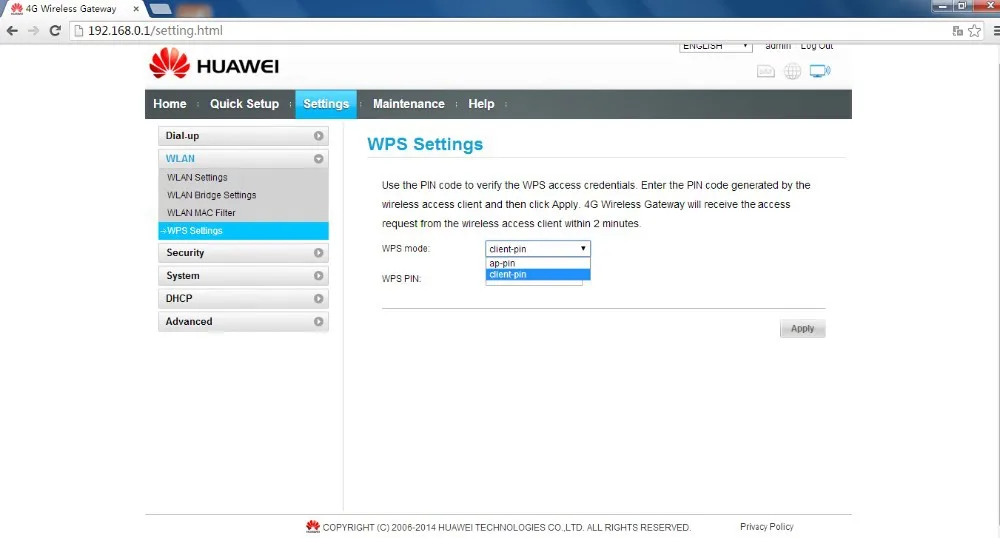Click the globe network status icon
Image resolution: width=1000 pixels, height=538 pixels.
point(793,71)
